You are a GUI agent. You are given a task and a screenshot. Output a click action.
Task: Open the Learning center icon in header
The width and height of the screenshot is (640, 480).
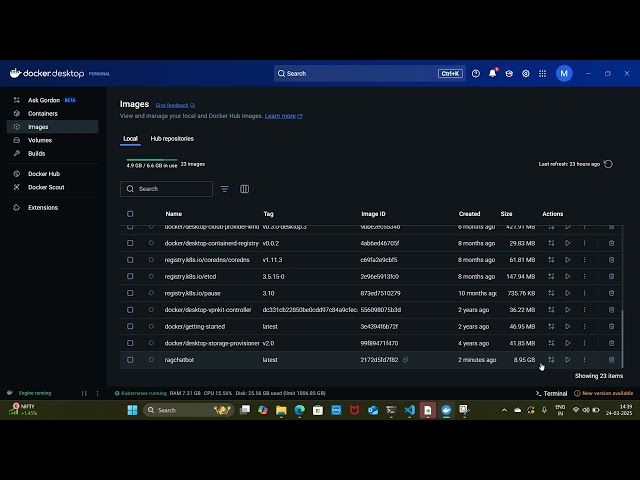pos(509,73)
